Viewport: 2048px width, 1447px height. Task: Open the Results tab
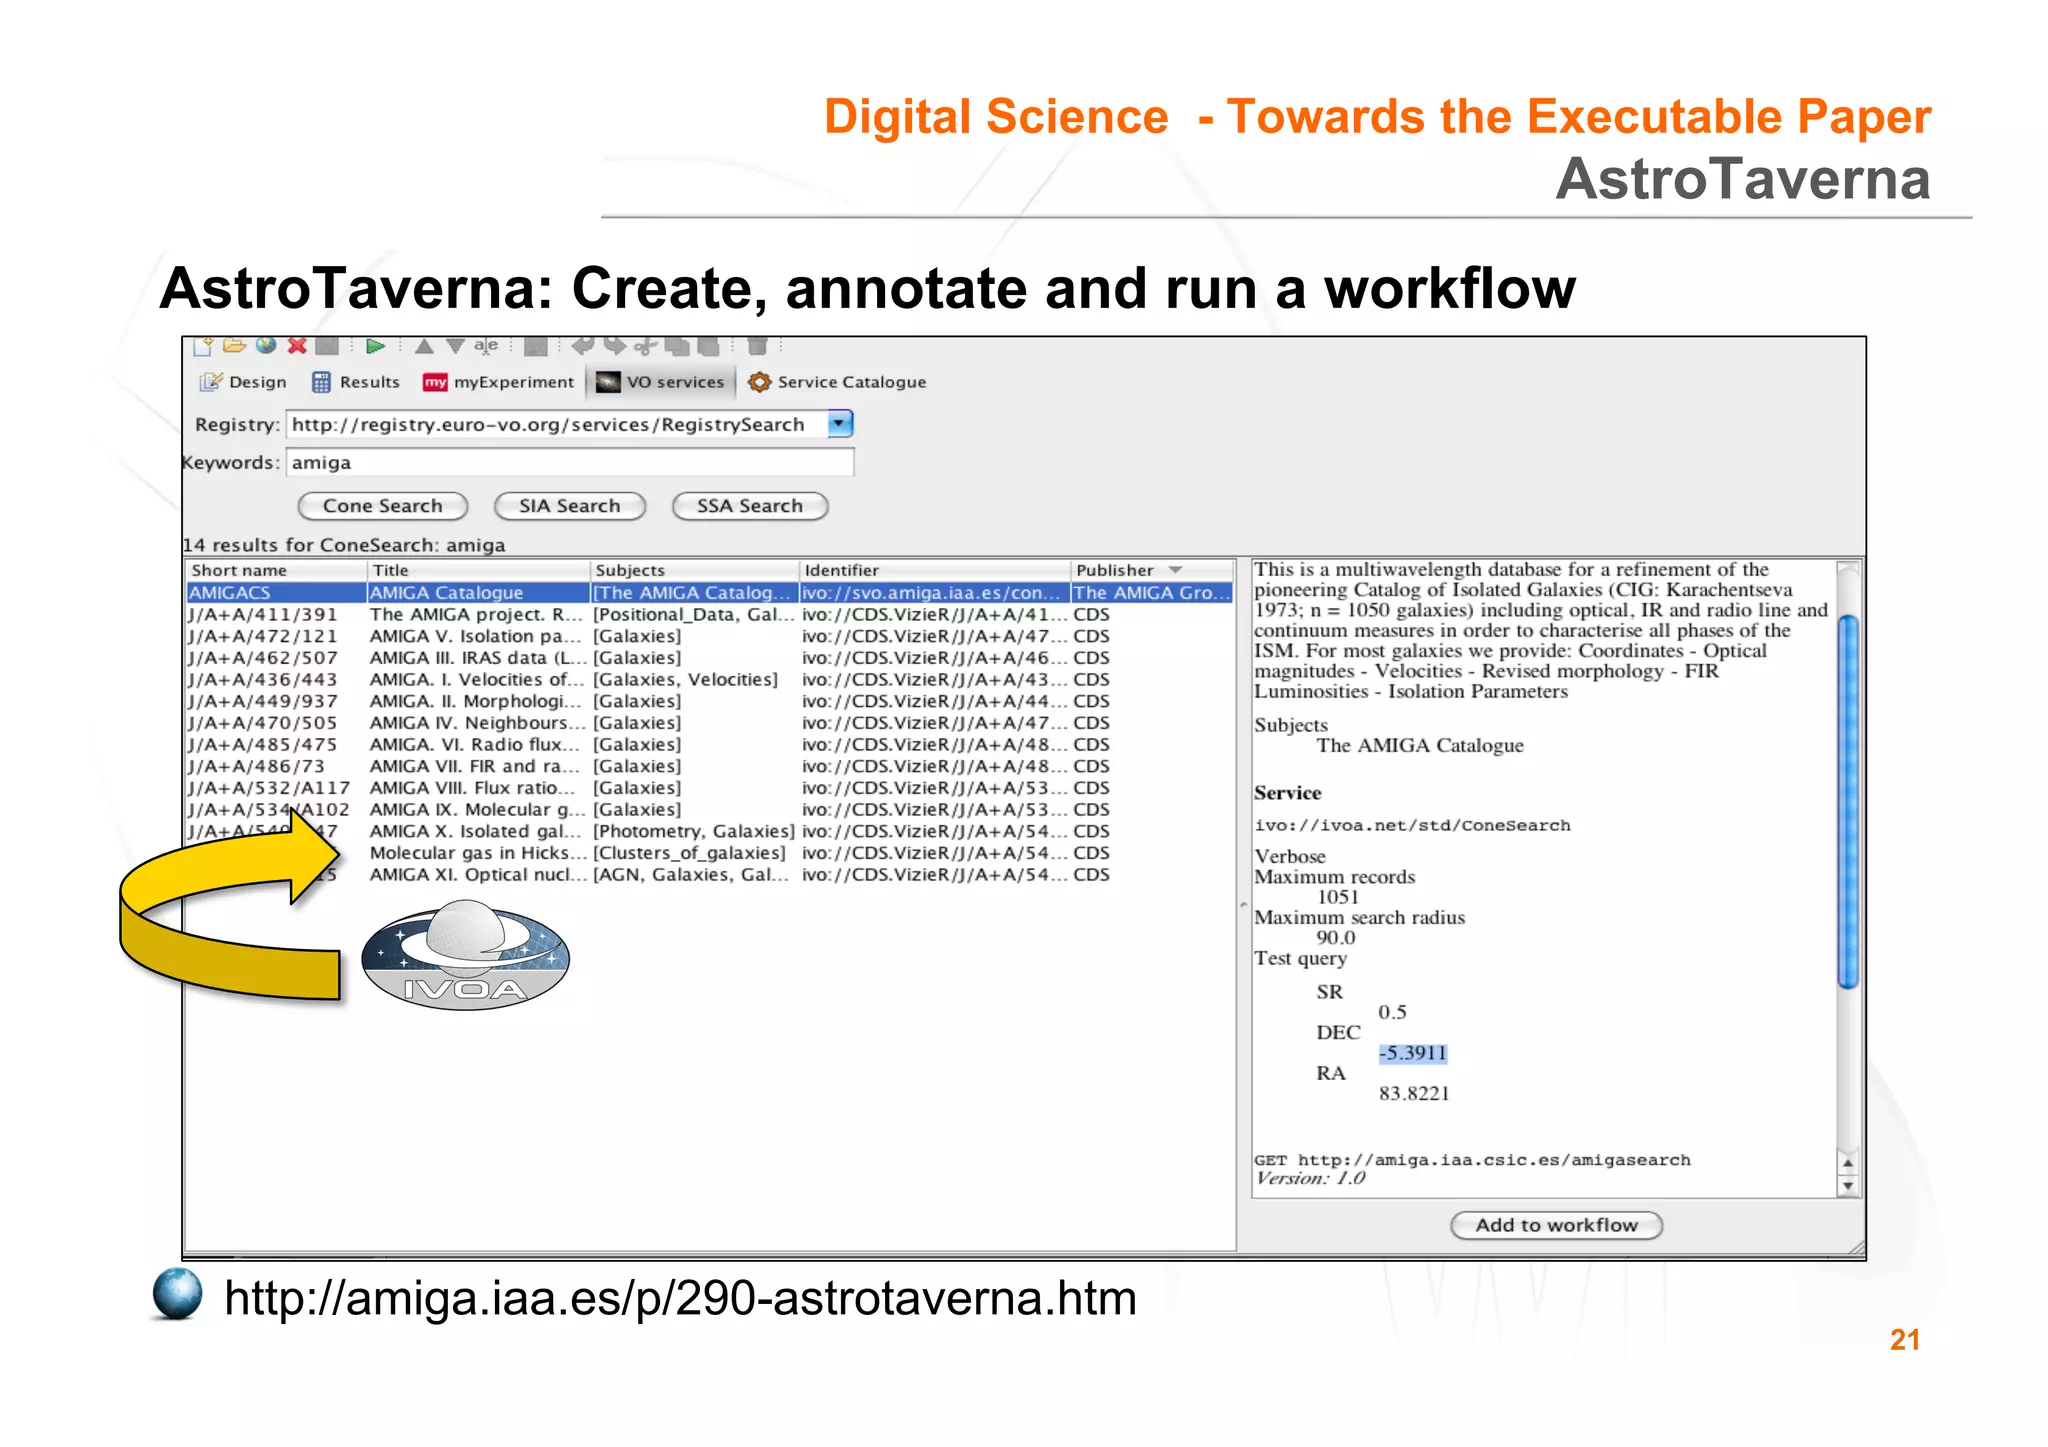[355, 382]
